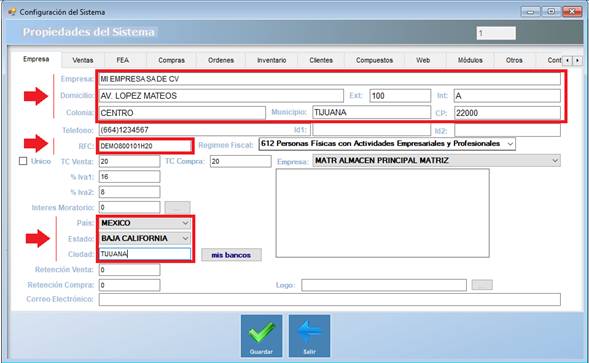Viewport: 589px width, 363px height.
Task: Click the Correo Electrónico field
Action: click(330, 299)
